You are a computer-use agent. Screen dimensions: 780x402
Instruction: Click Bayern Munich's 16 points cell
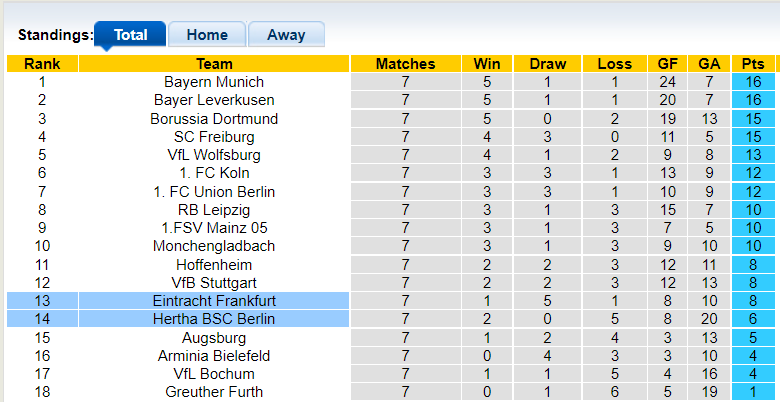pos(753,82)
